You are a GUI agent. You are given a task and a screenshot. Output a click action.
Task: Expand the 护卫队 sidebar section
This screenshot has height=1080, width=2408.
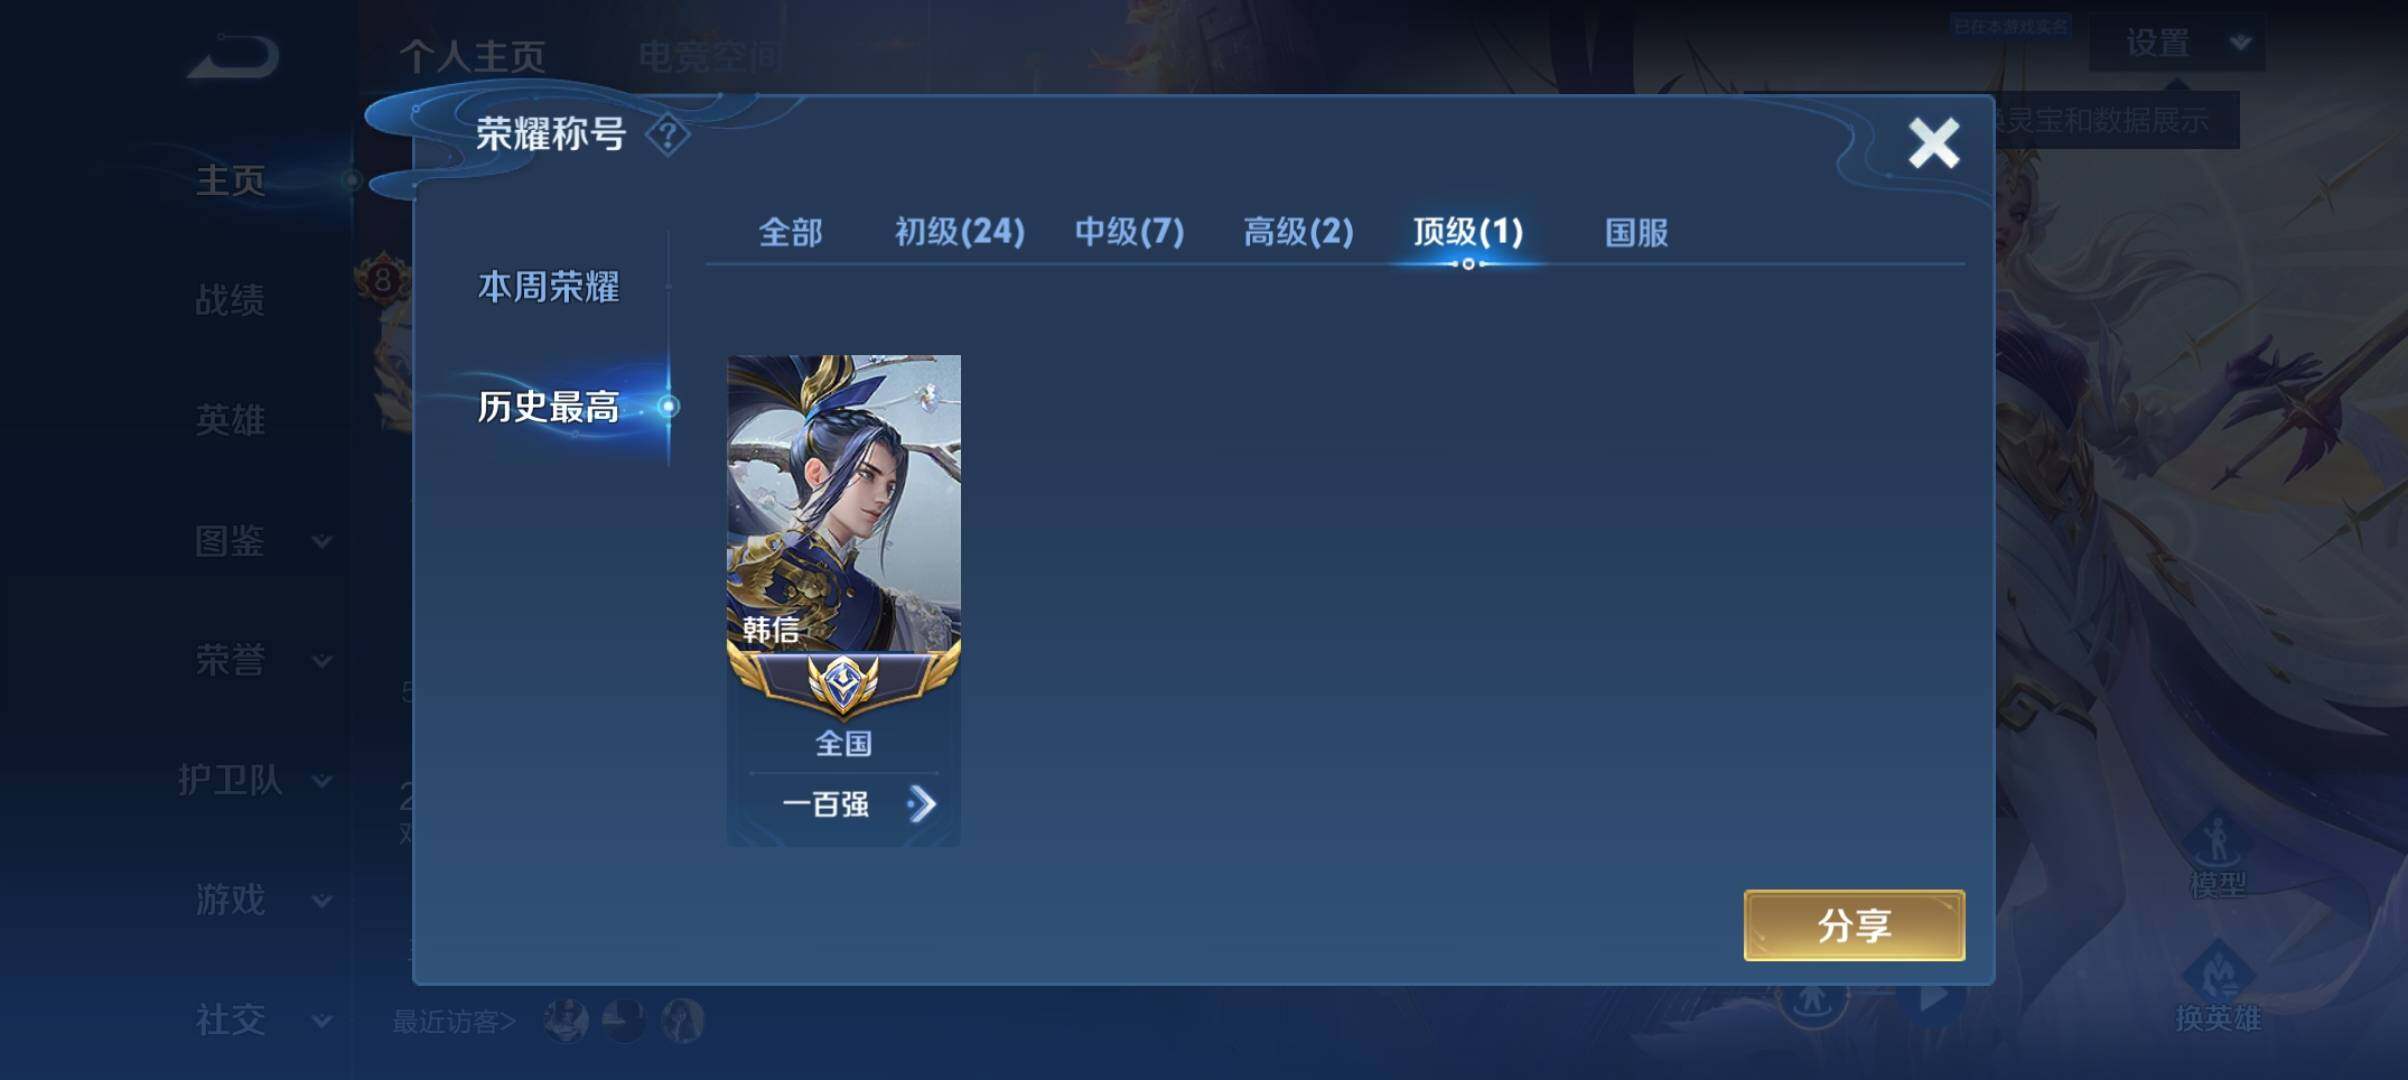254,780
